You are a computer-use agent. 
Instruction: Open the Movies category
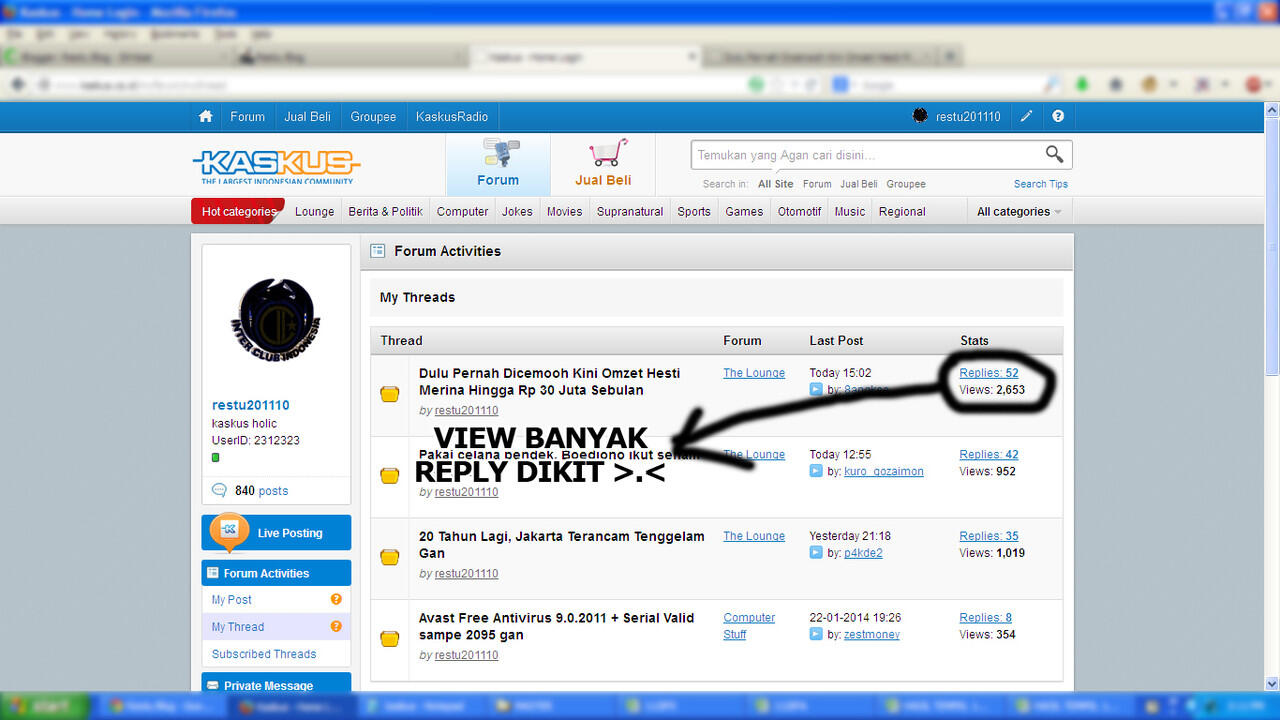tap(564, 211)
